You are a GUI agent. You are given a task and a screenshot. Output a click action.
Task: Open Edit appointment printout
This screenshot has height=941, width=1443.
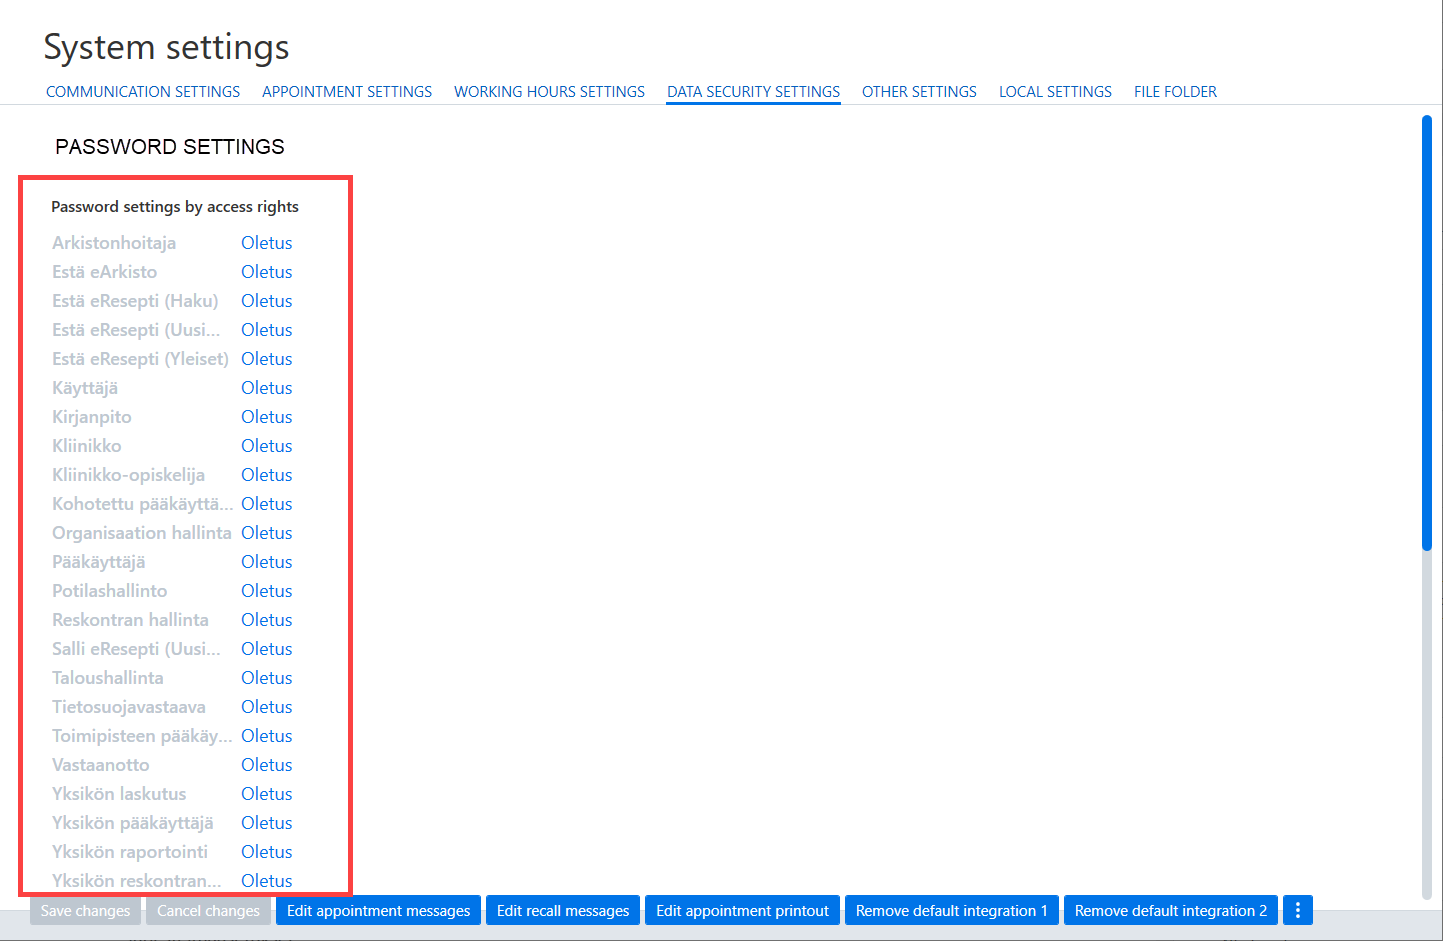coord(742,910)
